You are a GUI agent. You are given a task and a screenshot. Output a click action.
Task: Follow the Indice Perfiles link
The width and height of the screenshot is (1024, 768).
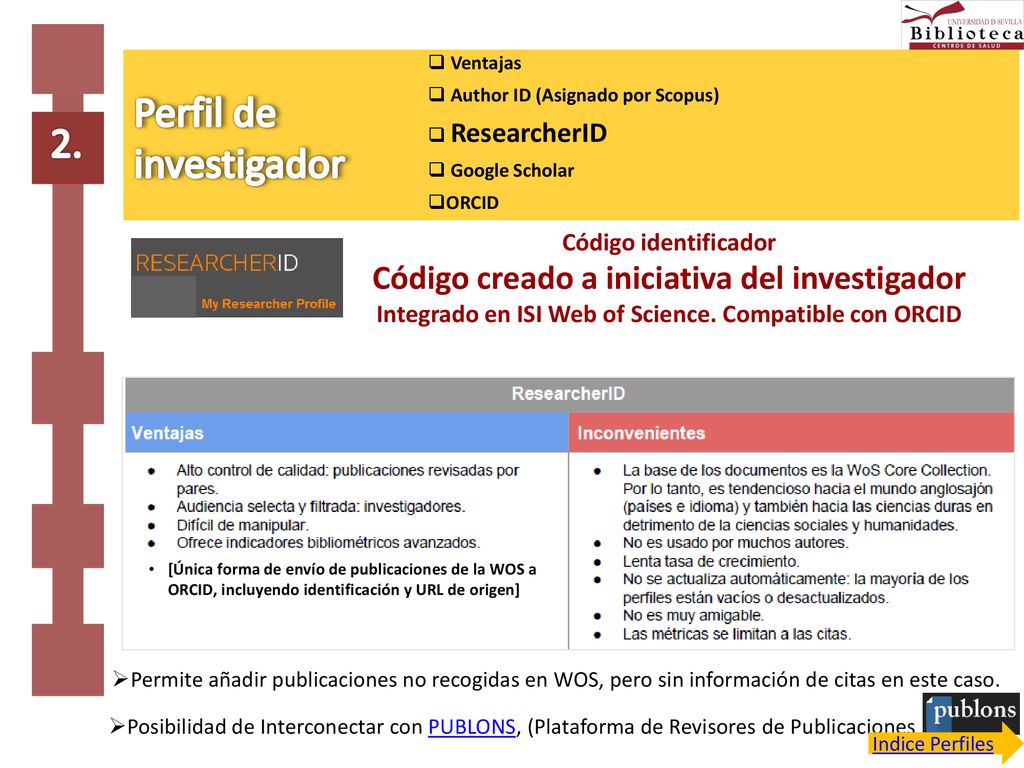pos(932,744)
